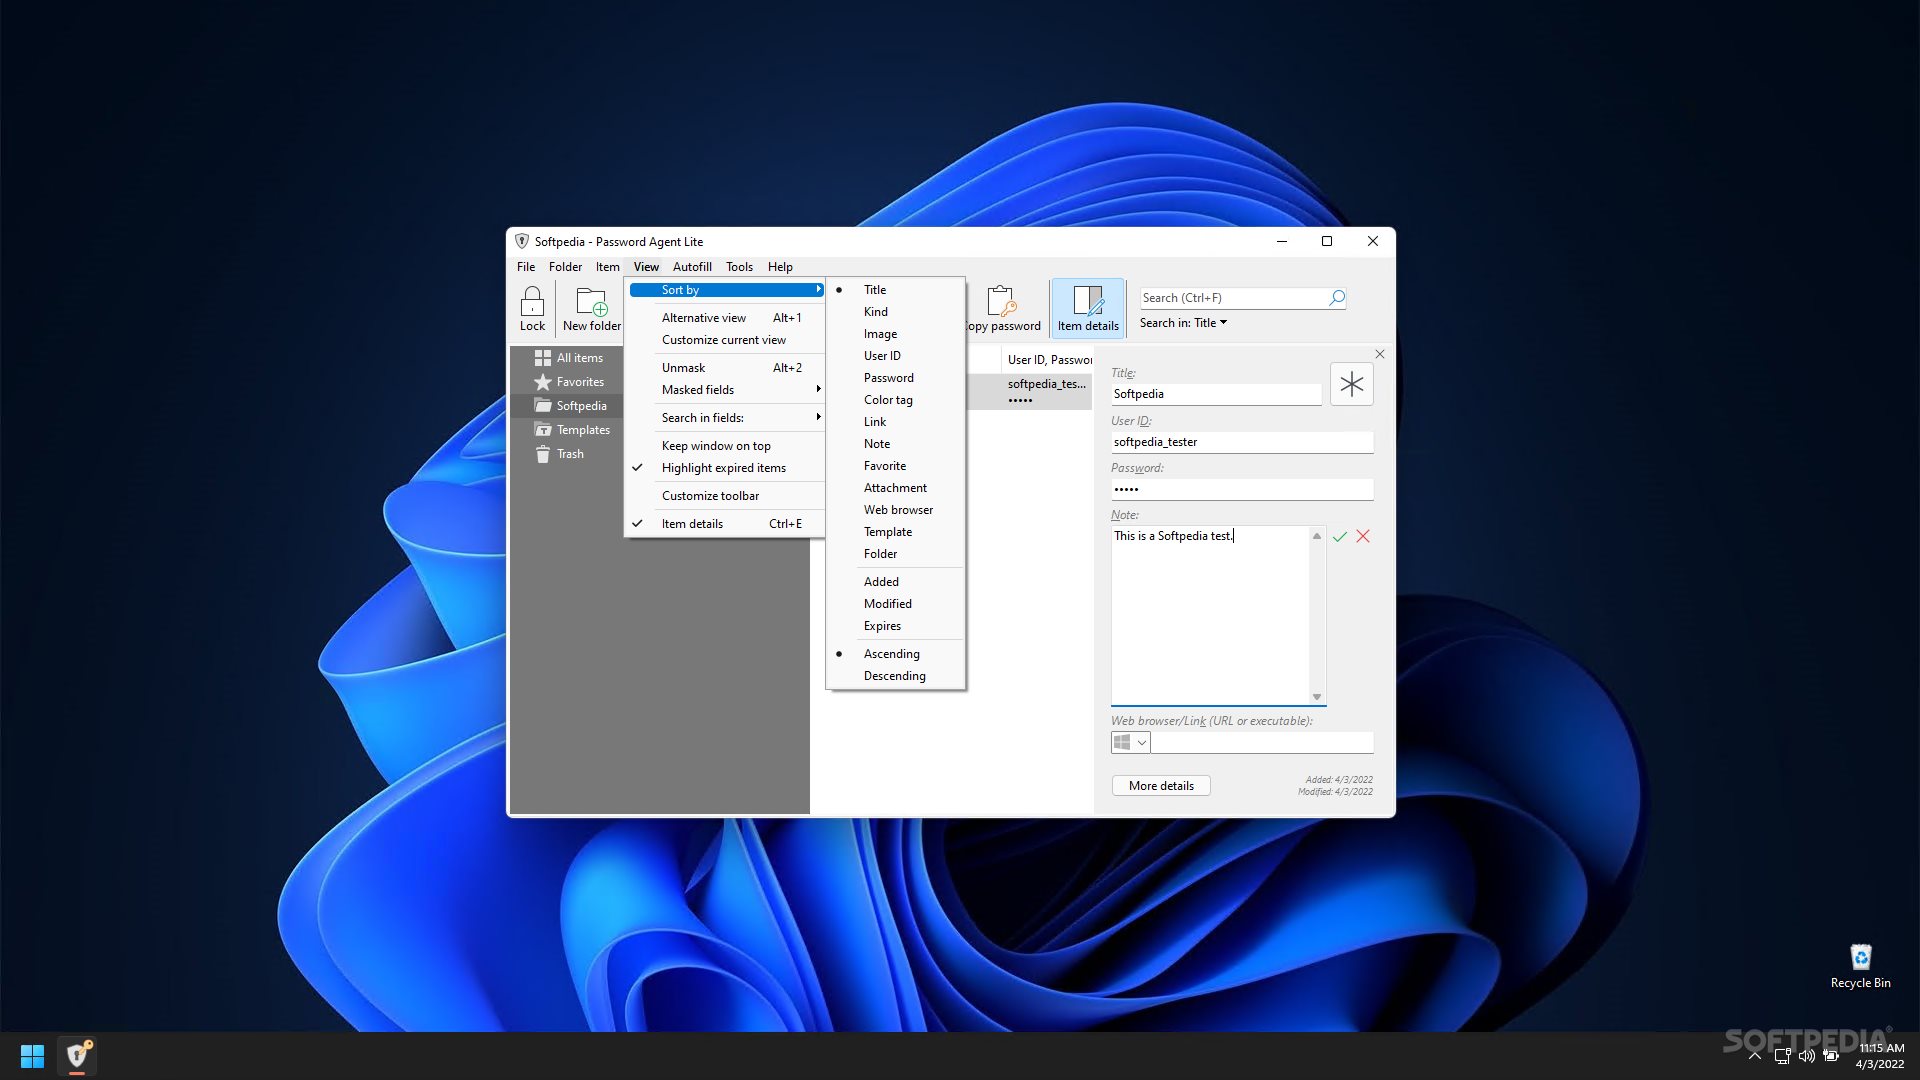This screenshot has height=1080, width=1920.
Task: Click the More details button
Action: tap(1161, 786)
